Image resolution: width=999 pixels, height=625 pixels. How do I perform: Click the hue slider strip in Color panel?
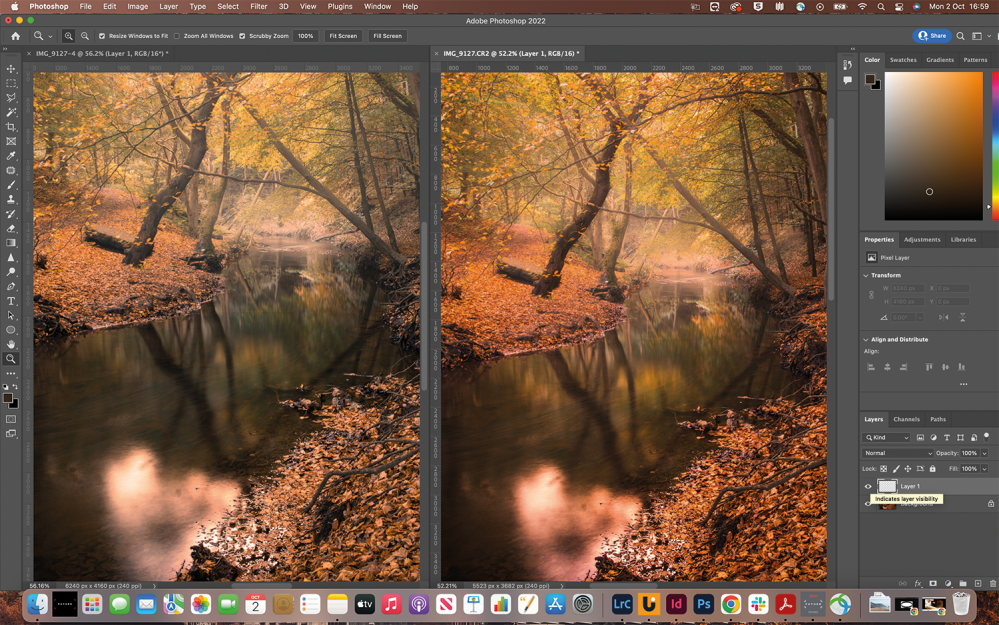point(995,146)
